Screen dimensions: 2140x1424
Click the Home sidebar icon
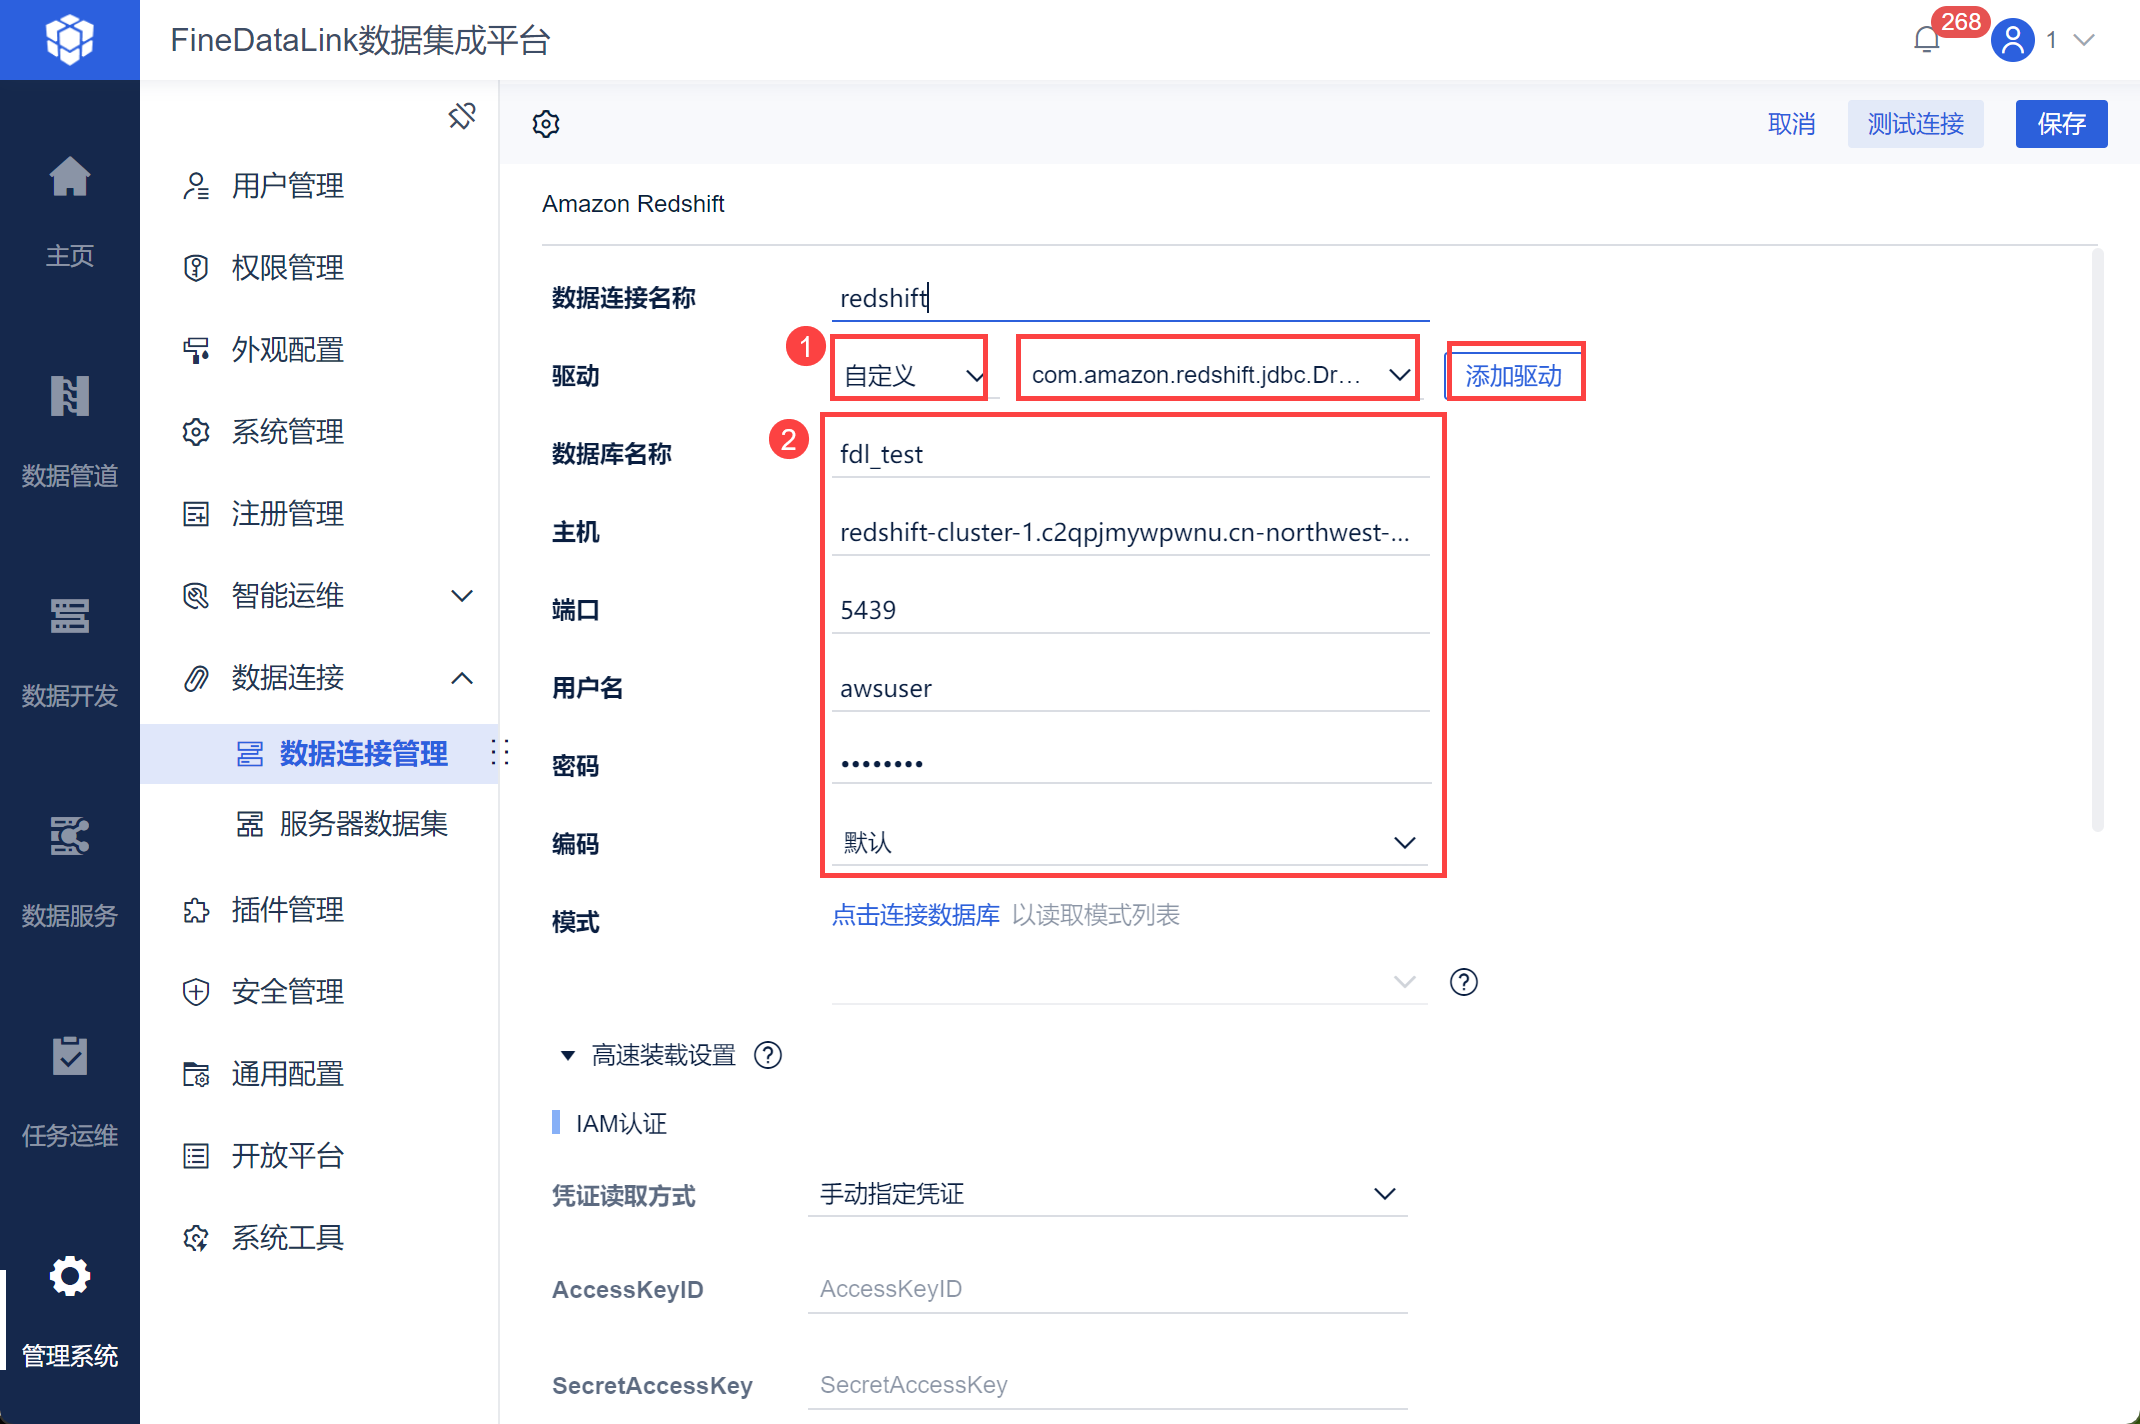point(69,178)
